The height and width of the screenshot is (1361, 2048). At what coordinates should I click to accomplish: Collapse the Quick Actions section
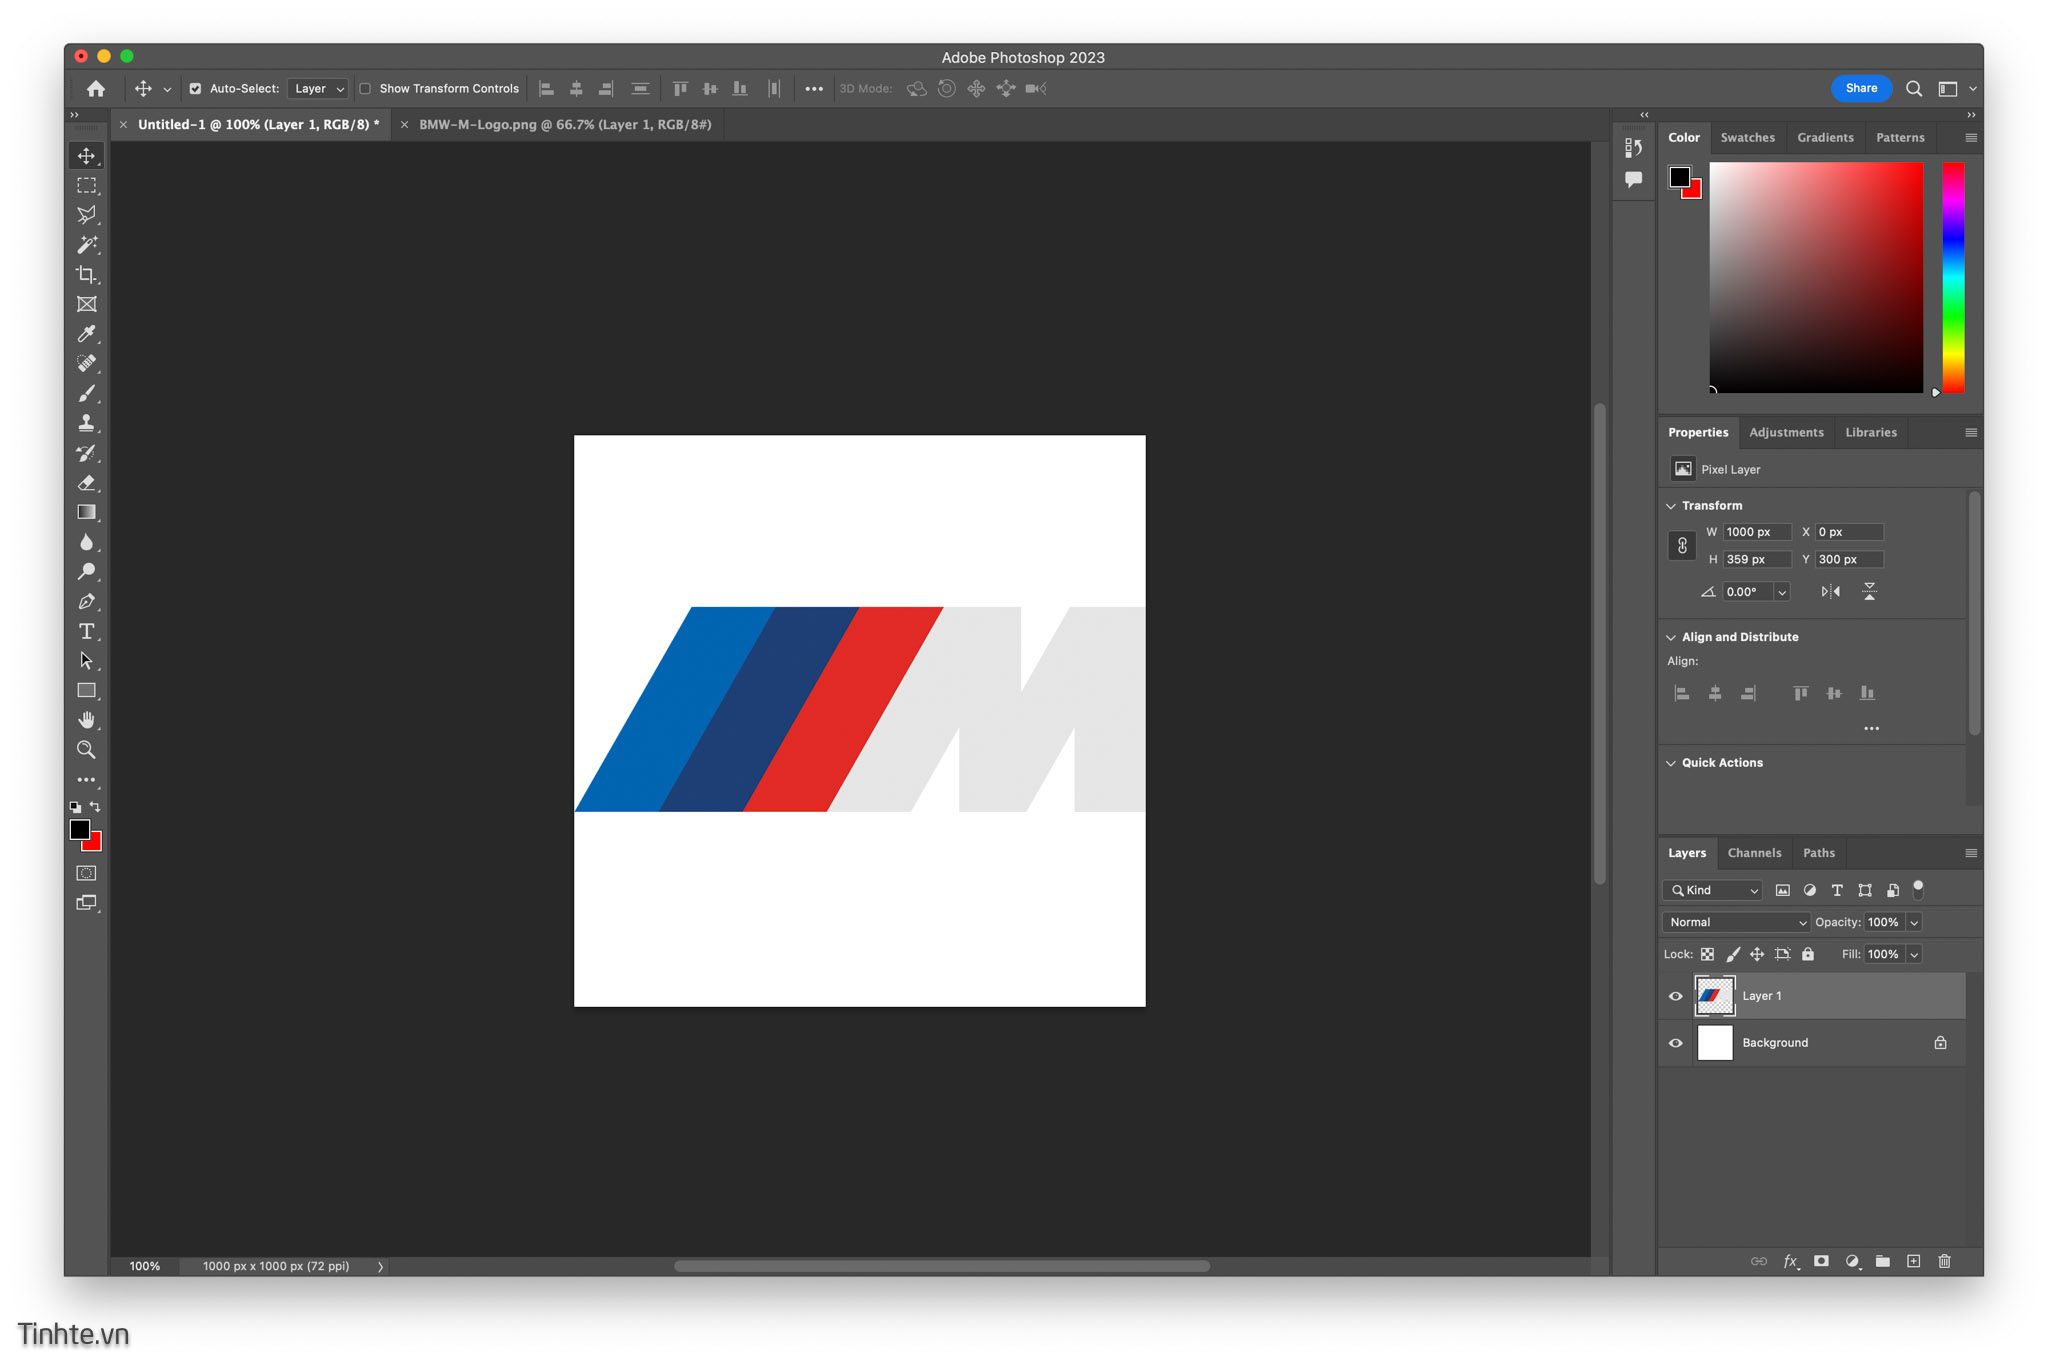pos(1671,763)
